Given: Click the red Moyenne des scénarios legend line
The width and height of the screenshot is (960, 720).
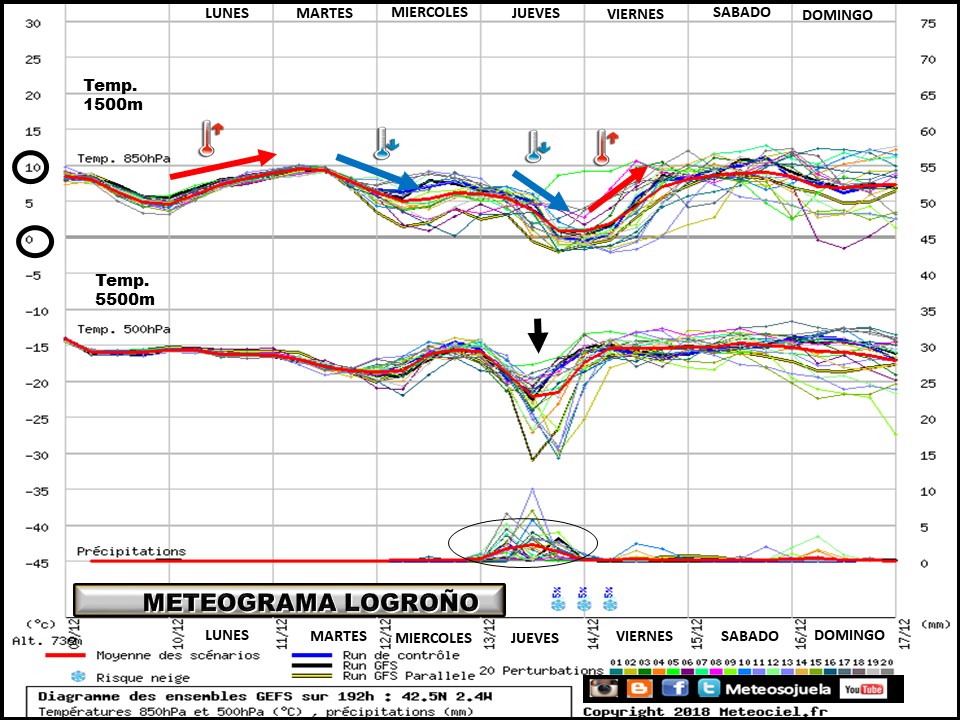Looking at the screenshot, I should tap(66, 656).
